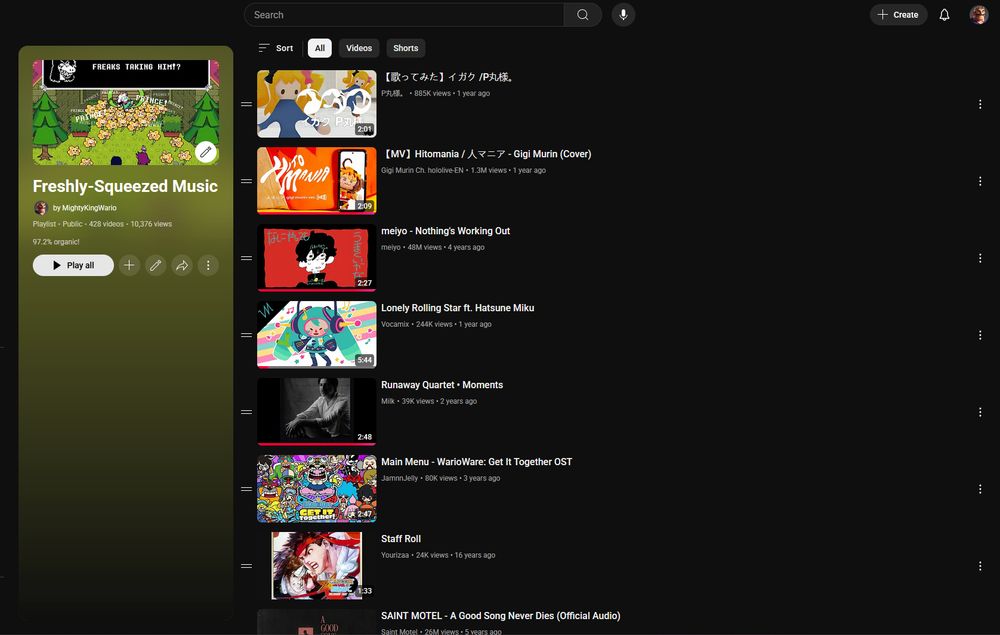Open options for Runaway Quartet Moments video
This screenshot has width=1000, height=635.
click(x=980, y=412)
